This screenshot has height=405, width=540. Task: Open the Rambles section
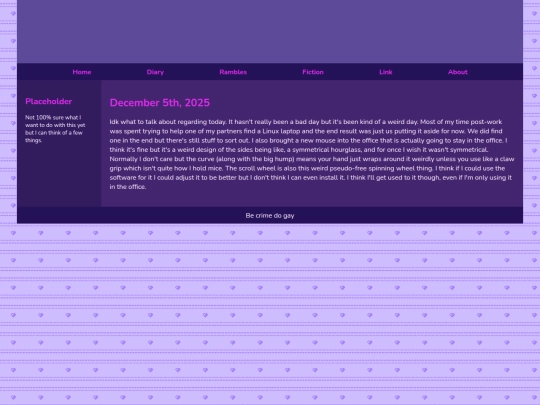click(233, 72)
